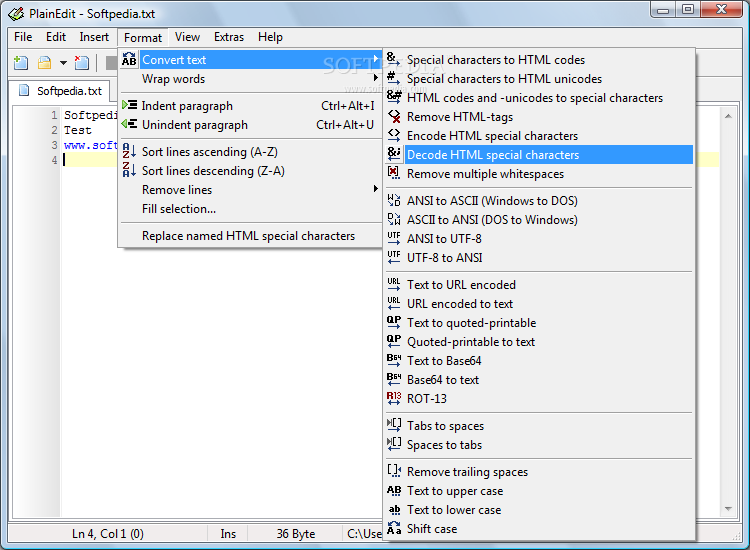The image size is (750, 550).
Task: Choose ANSI to UTF-8 entry
Action: tap(539, 239)
